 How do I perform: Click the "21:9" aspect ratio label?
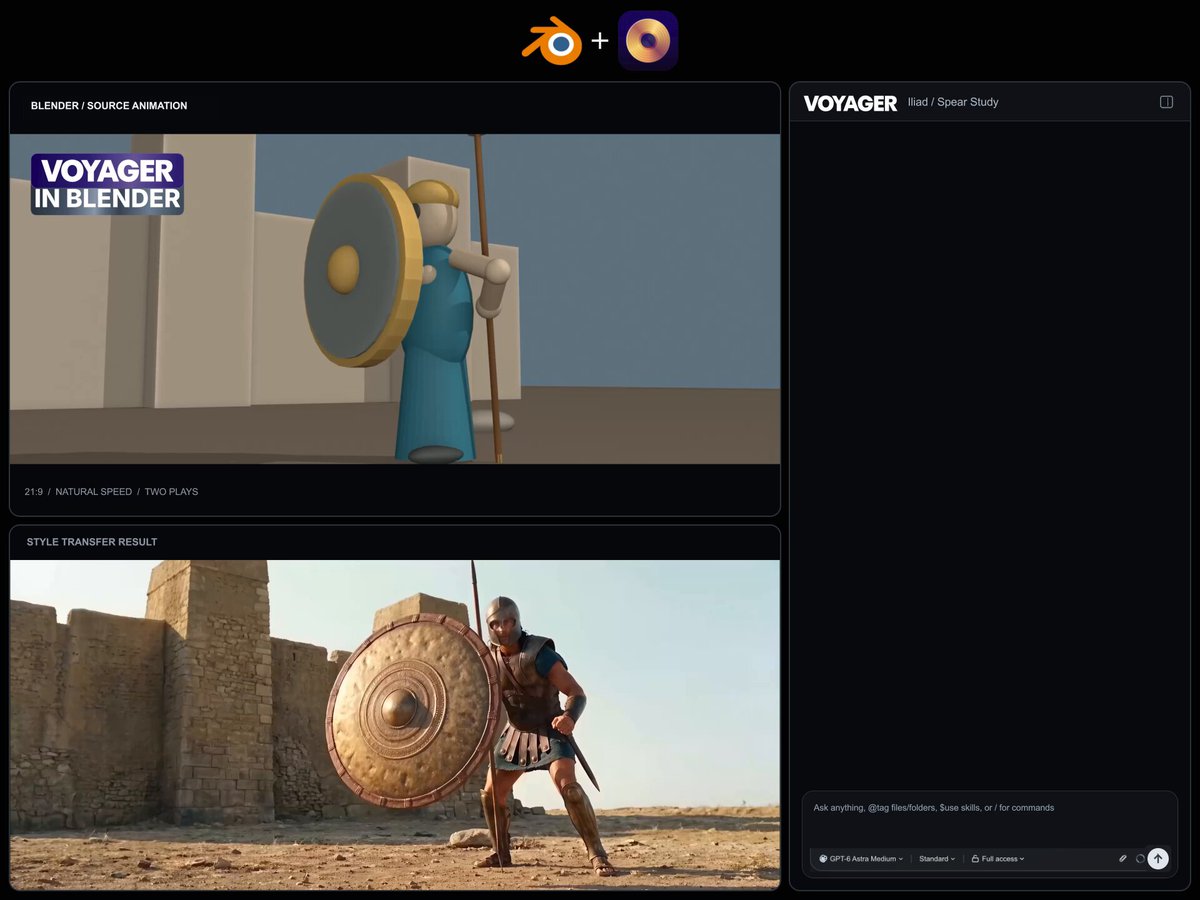(x=34, y=492)
